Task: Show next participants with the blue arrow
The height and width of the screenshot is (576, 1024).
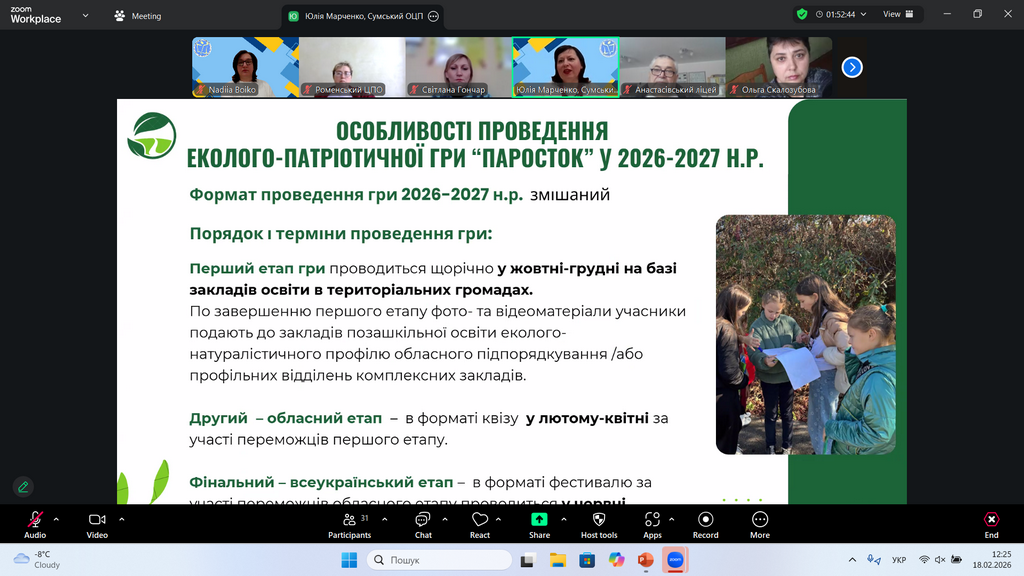Action: pos(852,67)
